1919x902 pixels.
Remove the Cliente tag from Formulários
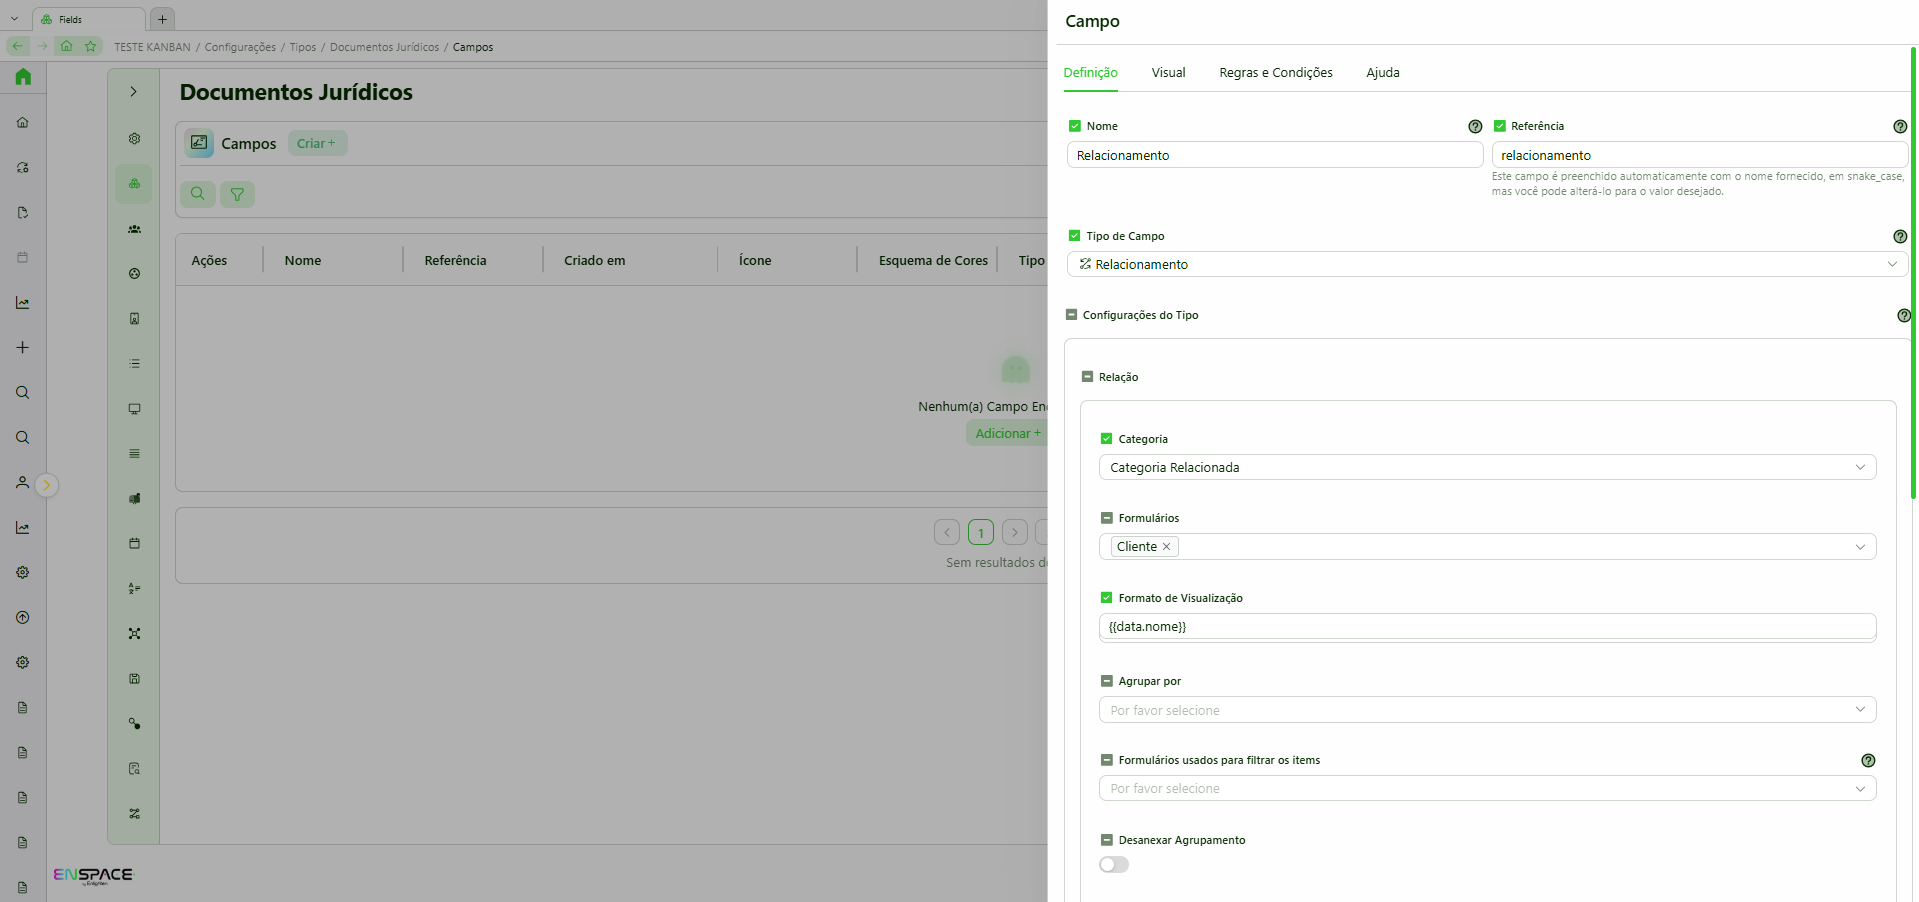[x=1166, y=546]
